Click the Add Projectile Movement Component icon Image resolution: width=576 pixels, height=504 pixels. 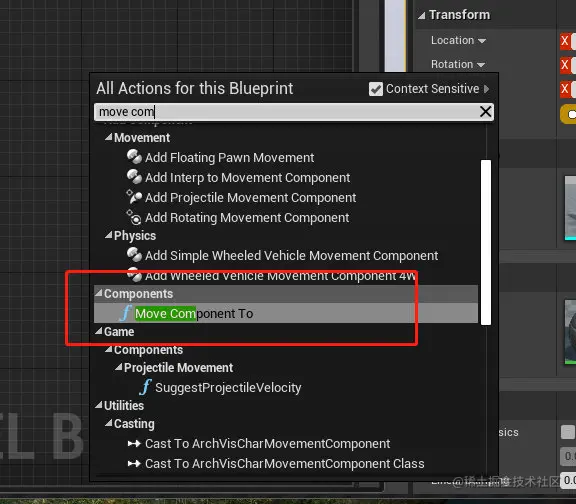click(134, 197)
